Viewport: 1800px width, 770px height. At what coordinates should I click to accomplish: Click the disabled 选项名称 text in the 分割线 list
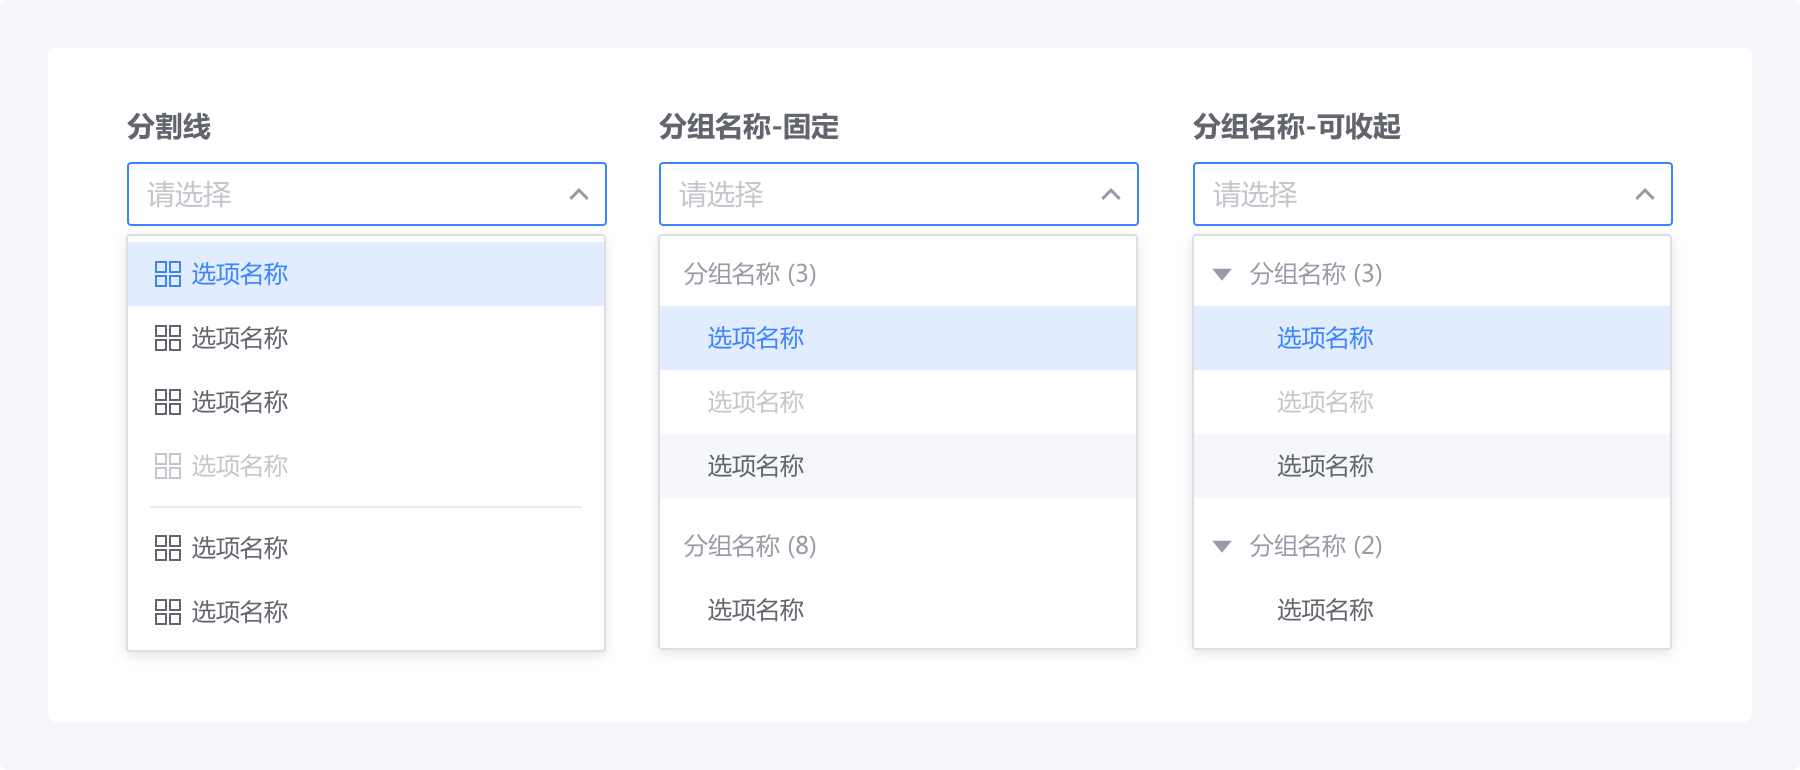pyautogui.click(x=240, y=466)
